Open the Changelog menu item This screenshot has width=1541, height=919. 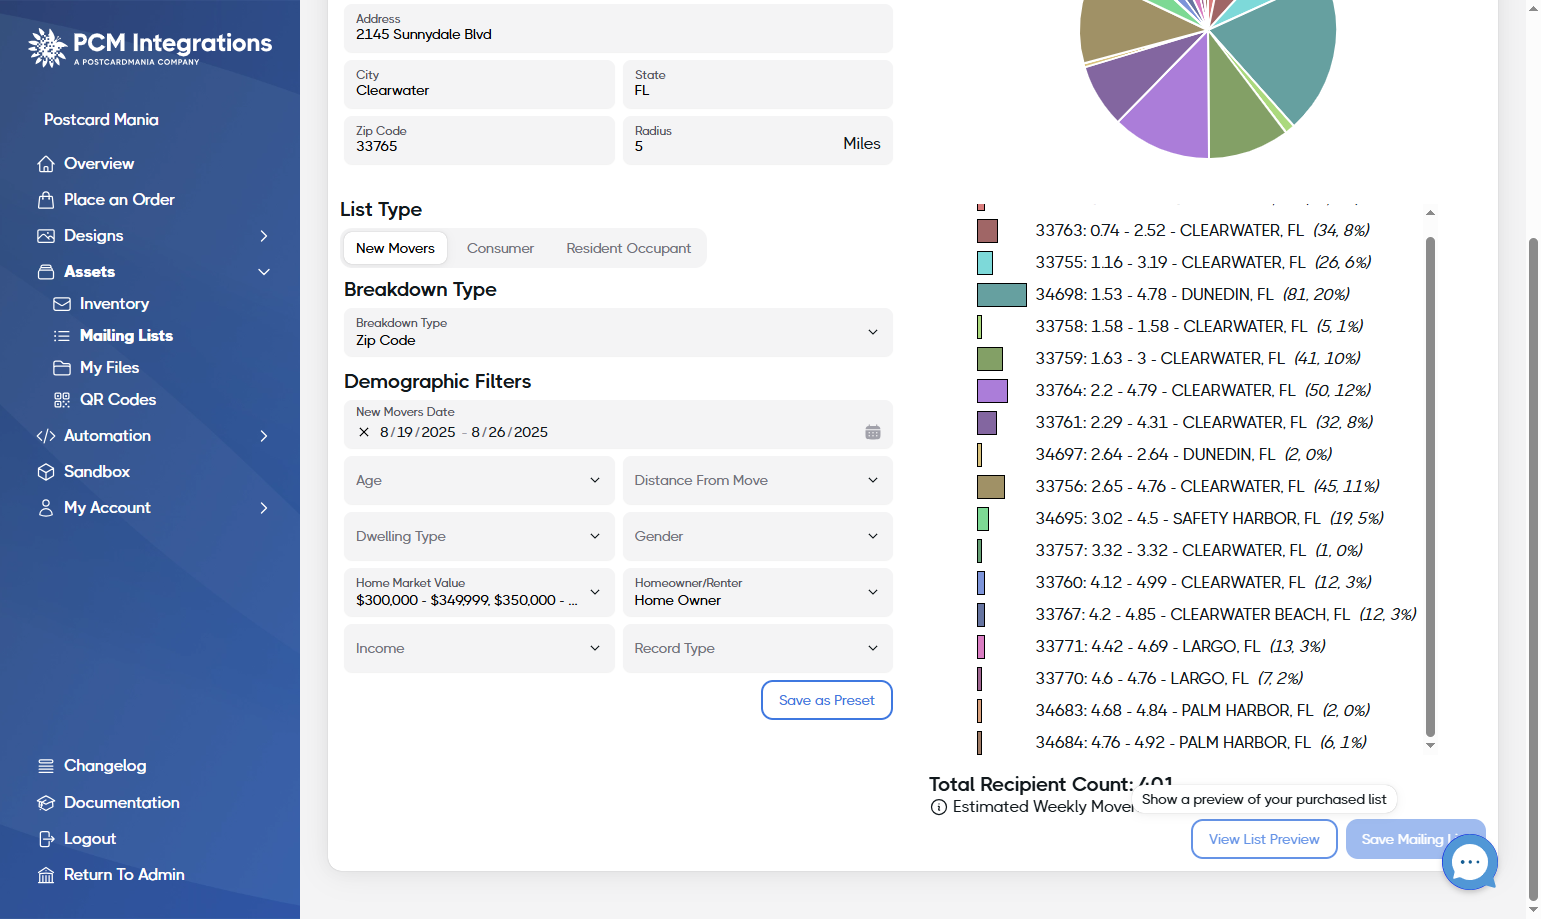pos(105,765)
